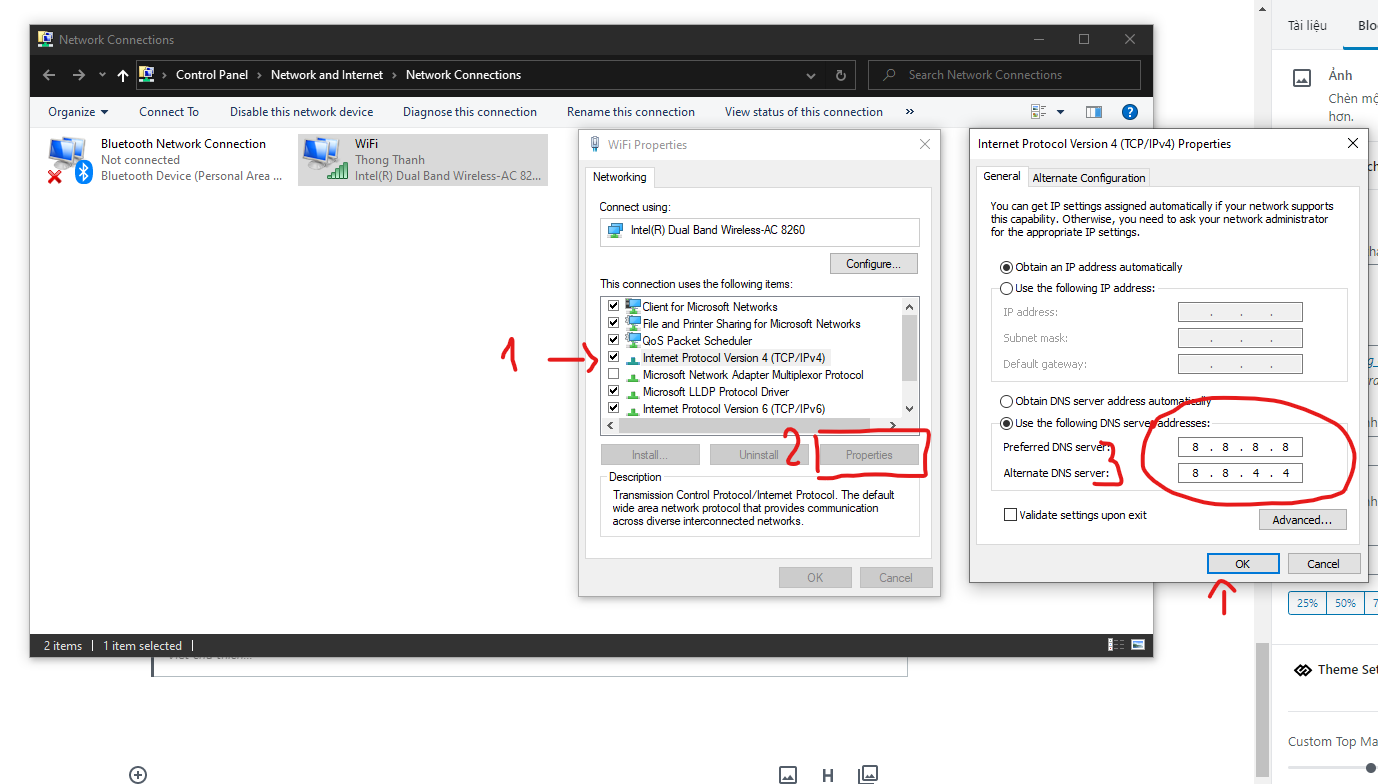Toggle the preview pane icon
Screen dimensions: 1378x784
pyautogui.click(x=1093, y=112)
